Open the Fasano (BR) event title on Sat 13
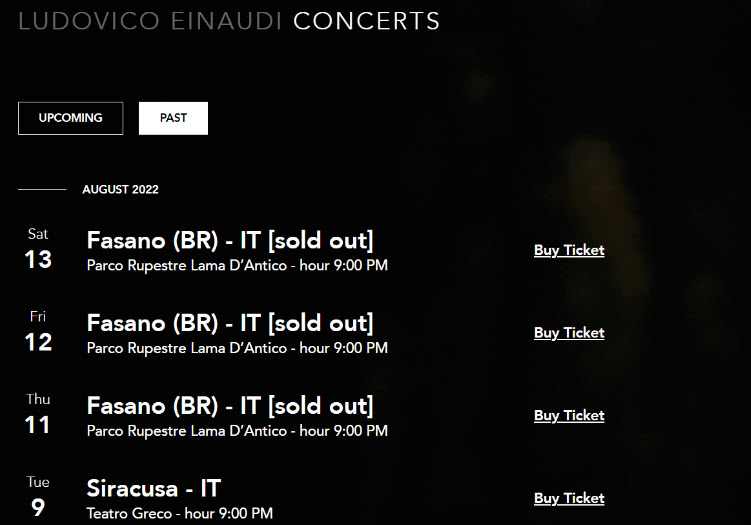751x525 pixels. [230, 240]
